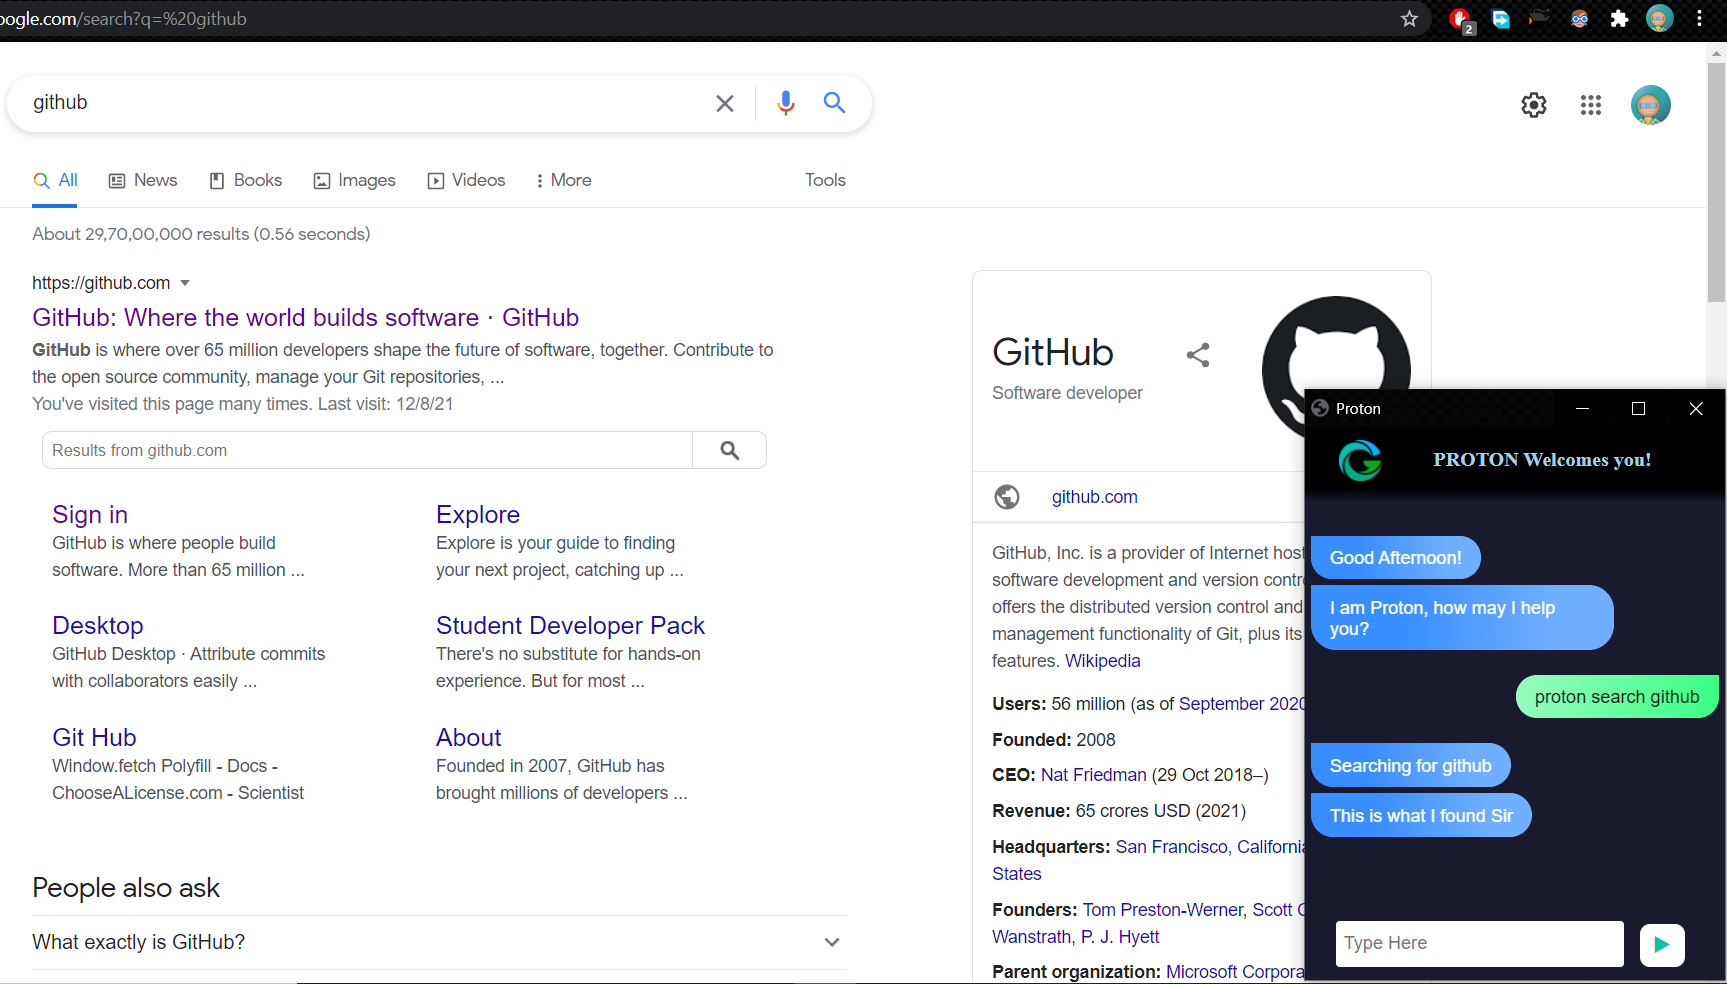Click "This is what I found Sir" bubble
The height and width of the screenshot is (984, 1727).
tap(1421, 816)
